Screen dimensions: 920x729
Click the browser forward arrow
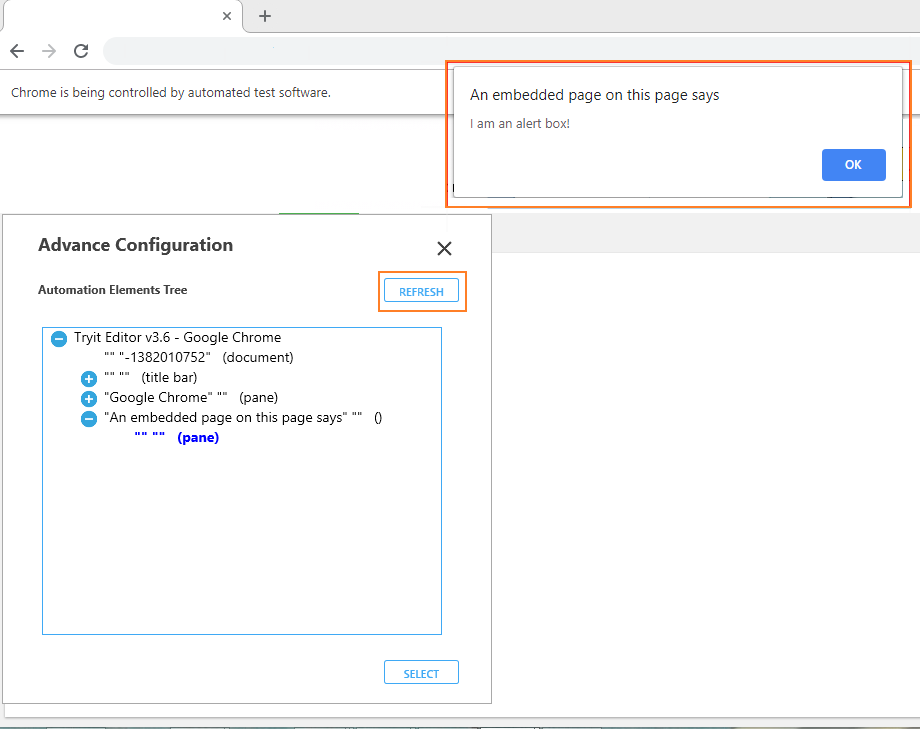click(49, 51)
